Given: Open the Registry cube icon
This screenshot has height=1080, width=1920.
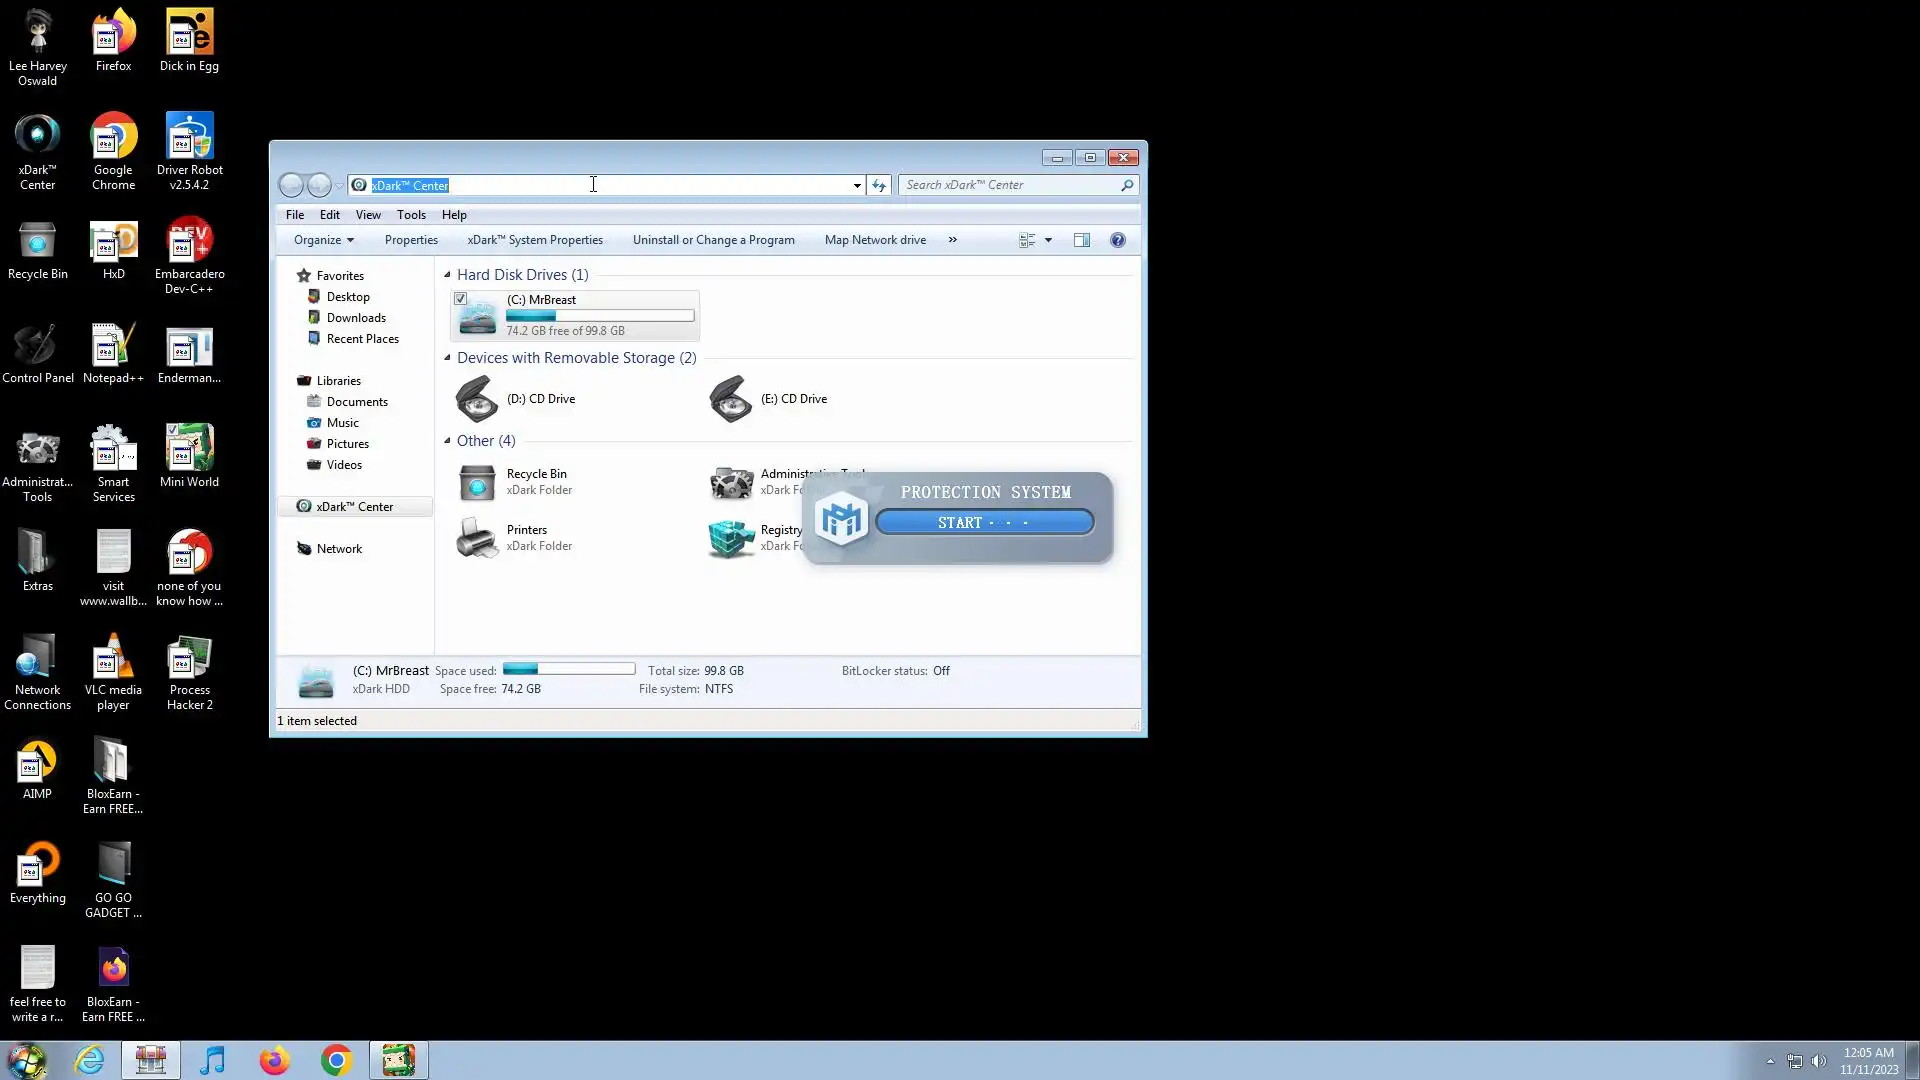Looking at the screenshot, I should pyautogui.click(x=731, y=538).
